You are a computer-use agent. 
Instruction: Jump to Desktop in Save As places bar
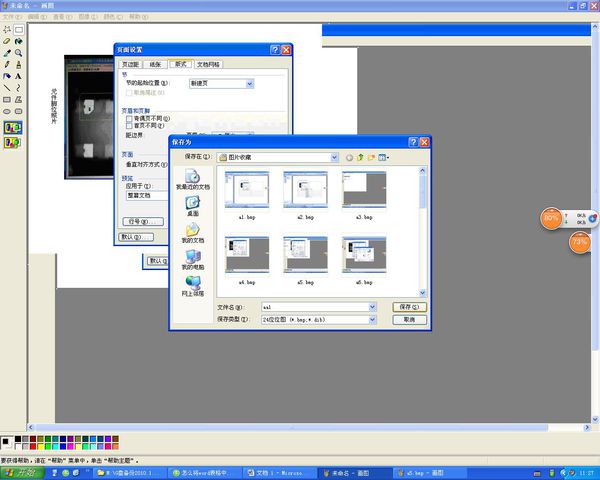192,206
